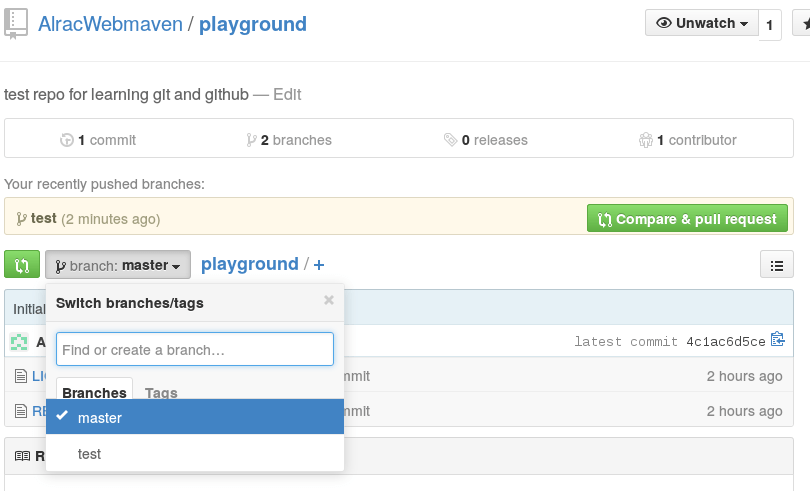810x491 pixels.
Task: Click the releases tag icon
Action: (x=451, y=140)
